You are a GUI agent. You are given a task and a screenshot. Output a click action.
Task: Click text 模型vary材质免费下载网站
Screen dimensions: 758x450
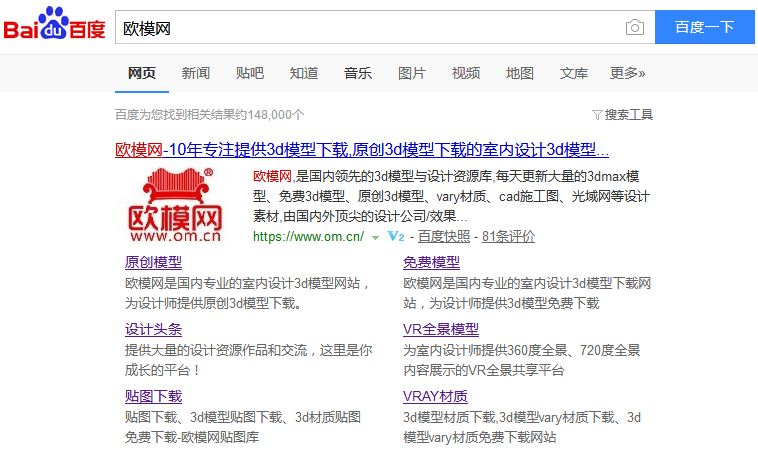click(x=480, y=437)
